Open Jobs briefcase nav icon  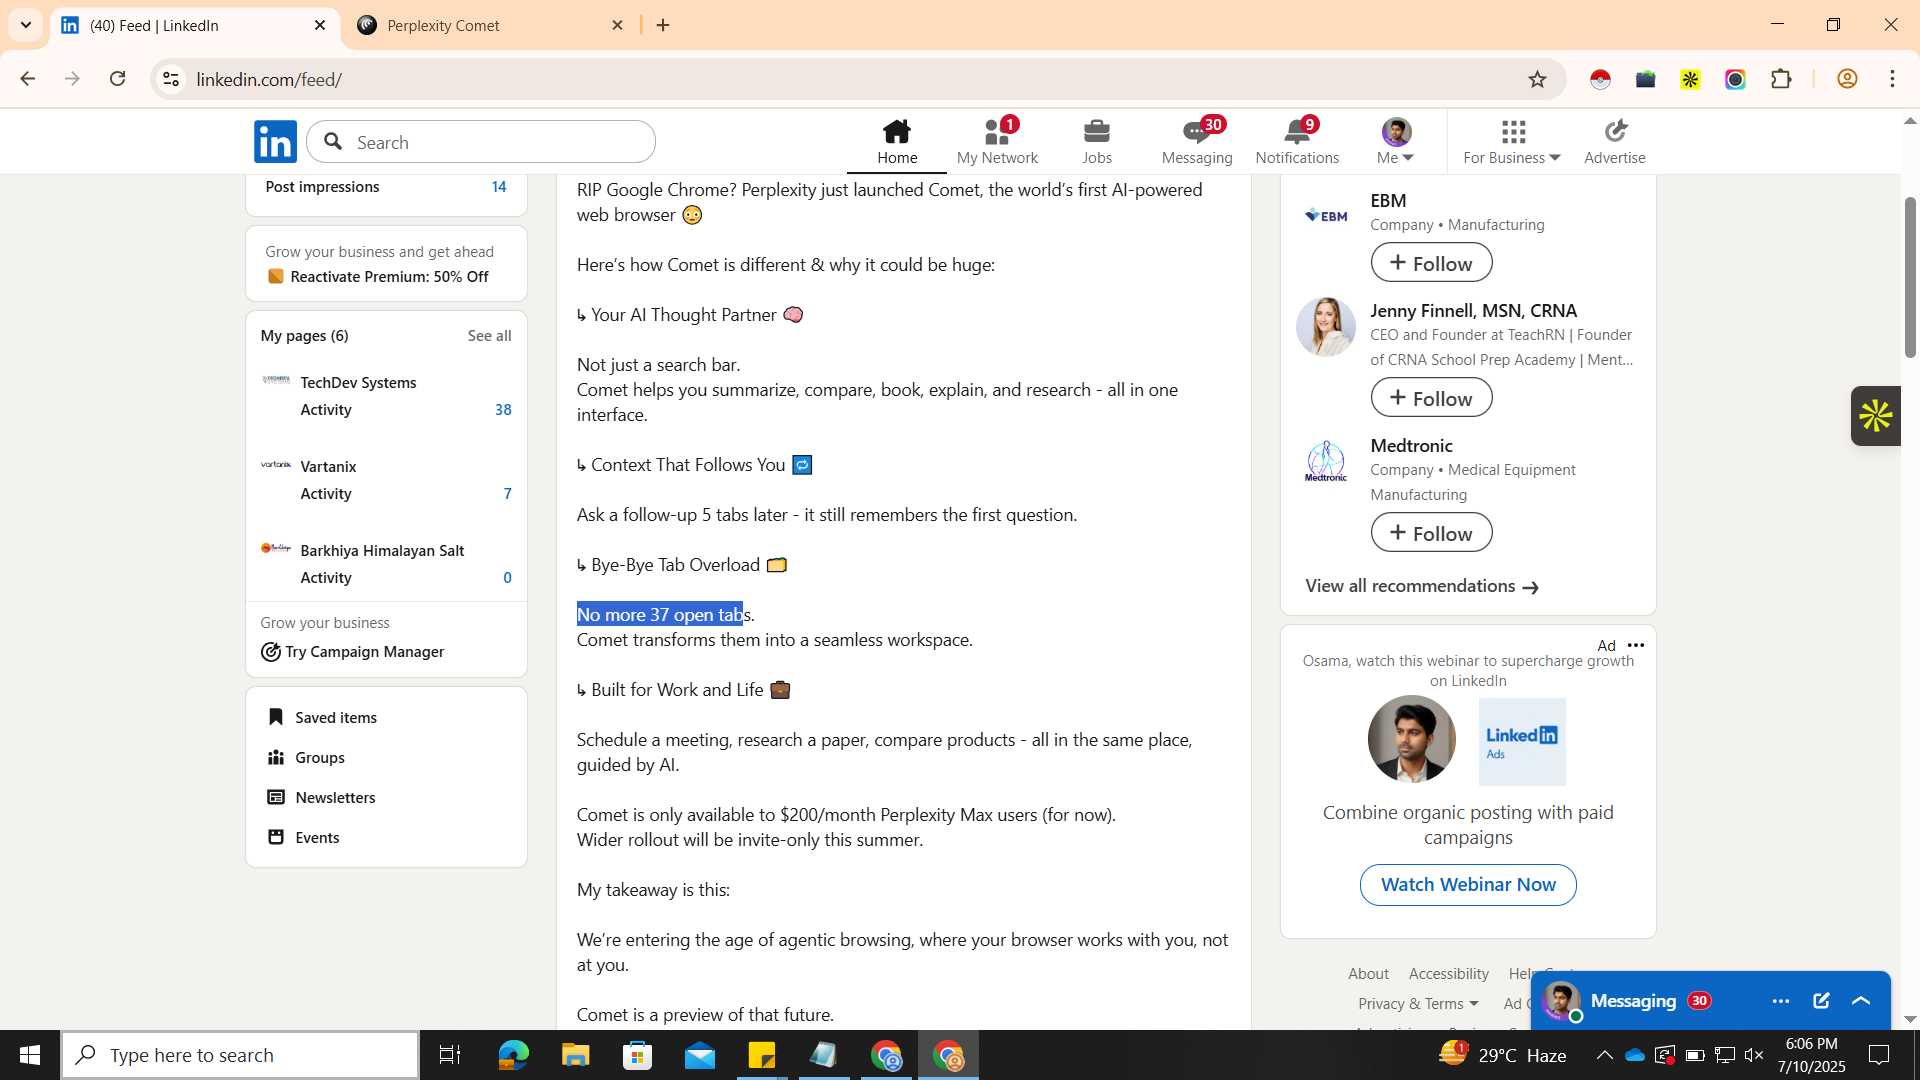click(x=1097, y=142)
